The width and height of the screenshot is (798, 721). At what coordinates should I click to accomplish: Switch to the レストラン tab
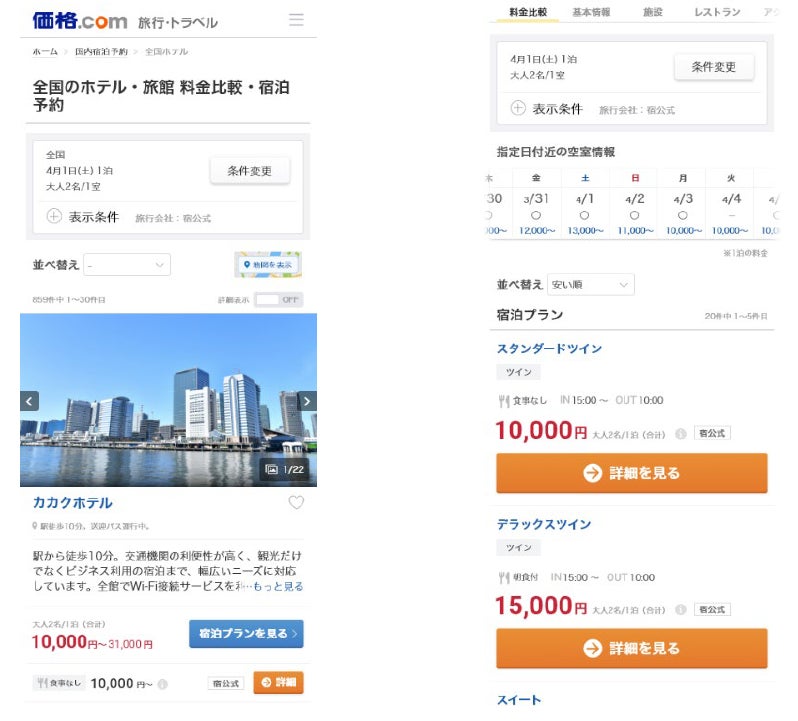717,12
